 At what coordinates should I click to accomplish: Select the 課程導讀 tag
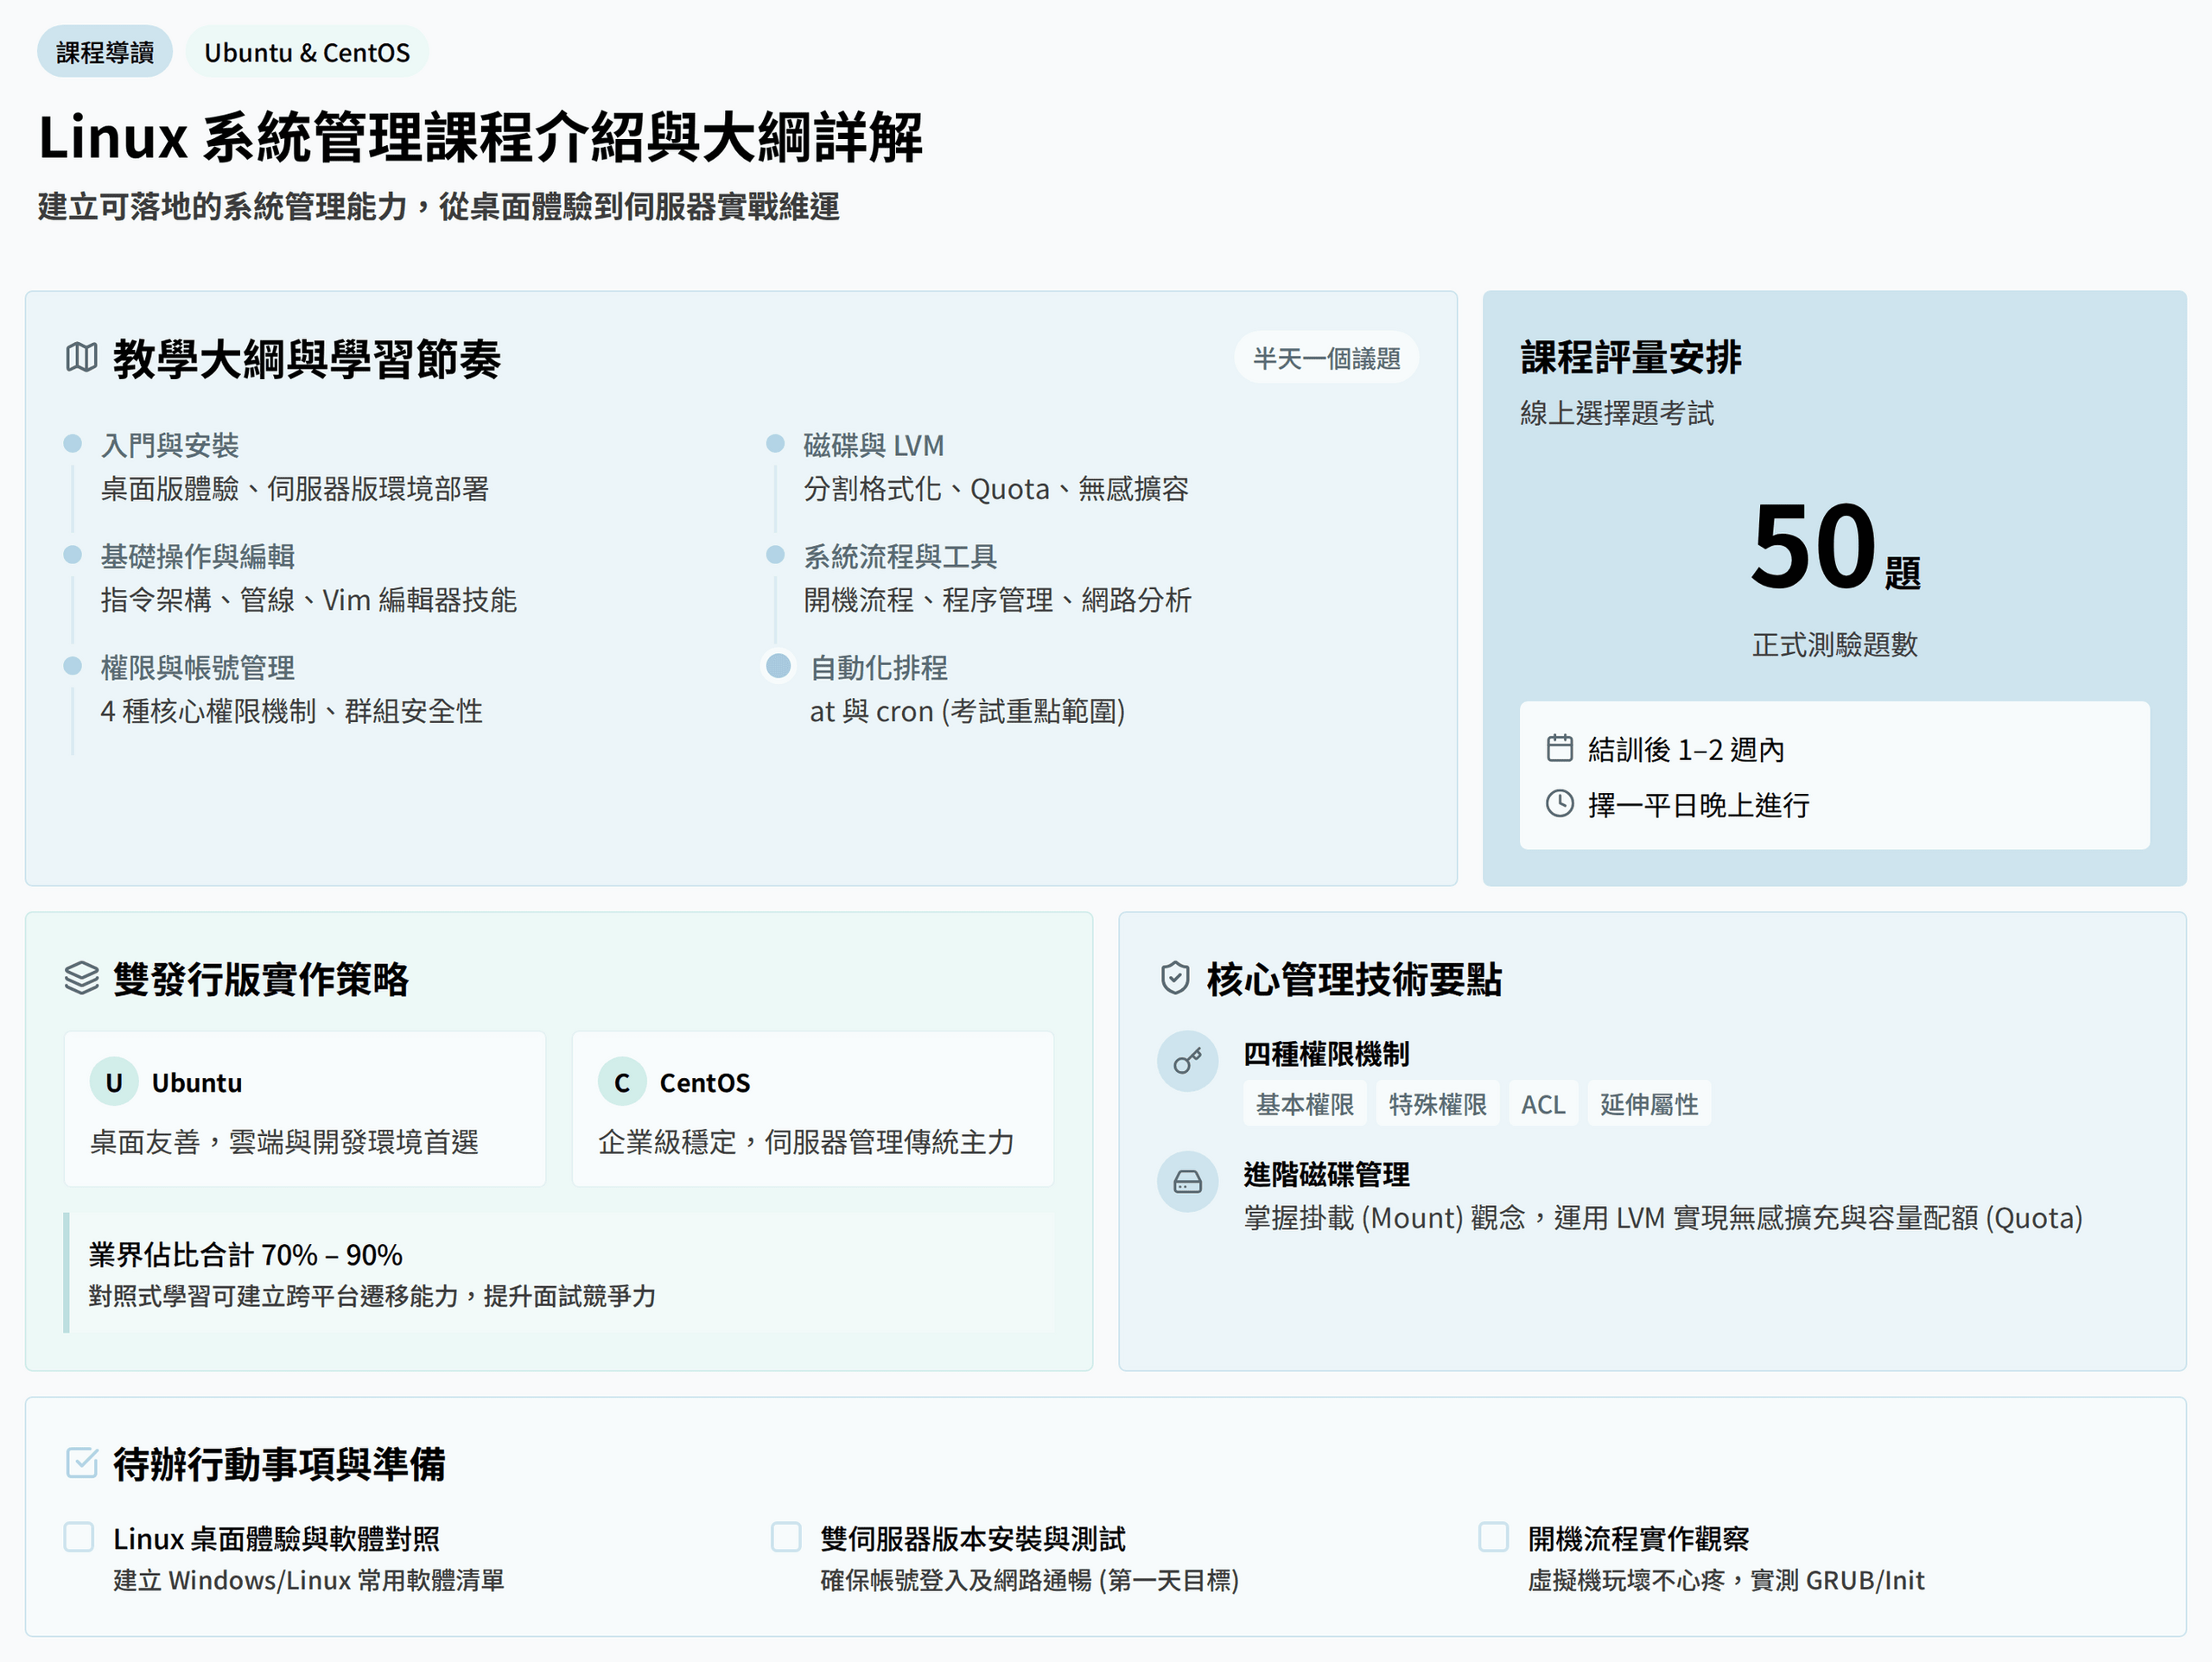coord(105,52)
